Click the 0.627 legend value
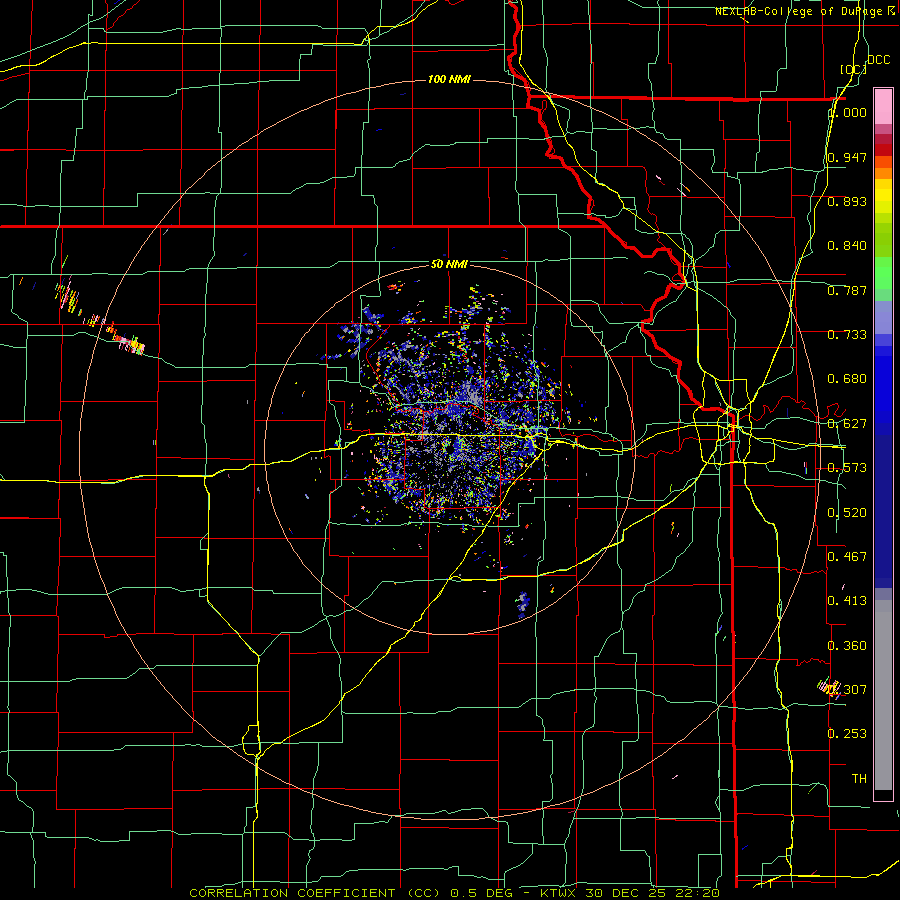Image resolution: width=900 pixels, height=900 pixels. [x=847, y=424]
